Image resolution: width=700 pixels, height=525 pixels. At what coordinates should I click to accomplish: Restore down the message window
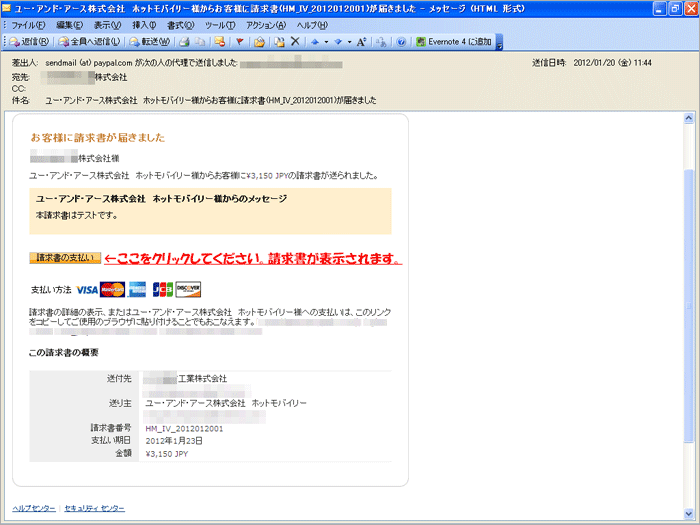coord(675,8)
